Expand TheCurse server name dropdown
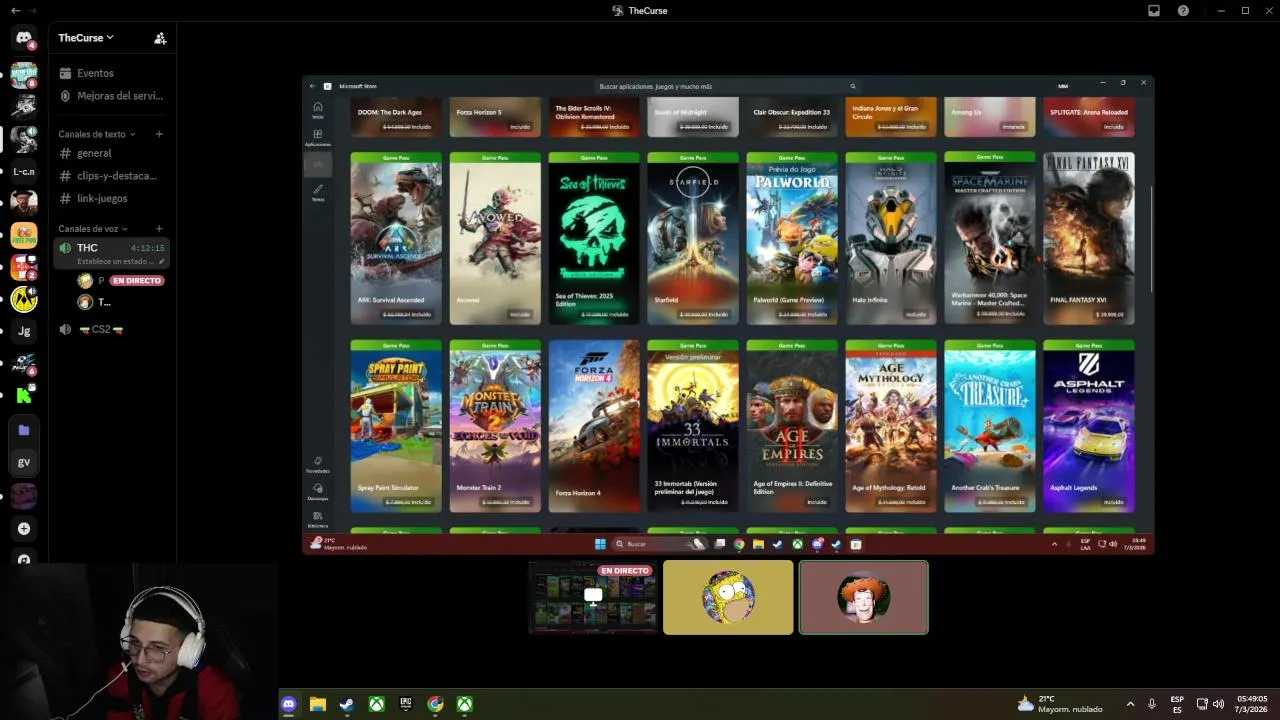This screenshot has width=1280, height=720. (86, 38)
